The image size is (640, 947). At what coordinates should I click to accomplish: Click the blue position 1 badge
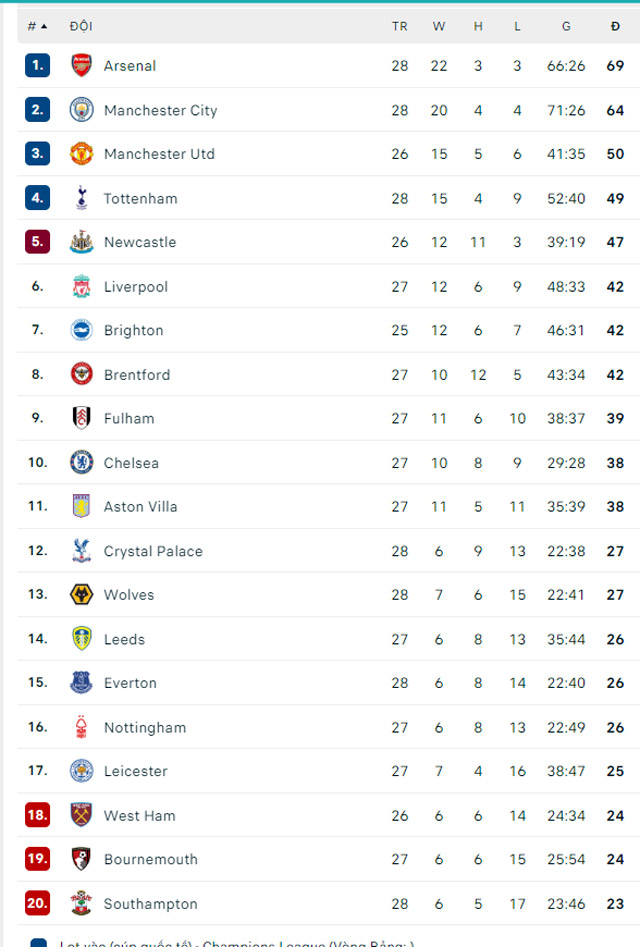[x=37, y=66]
